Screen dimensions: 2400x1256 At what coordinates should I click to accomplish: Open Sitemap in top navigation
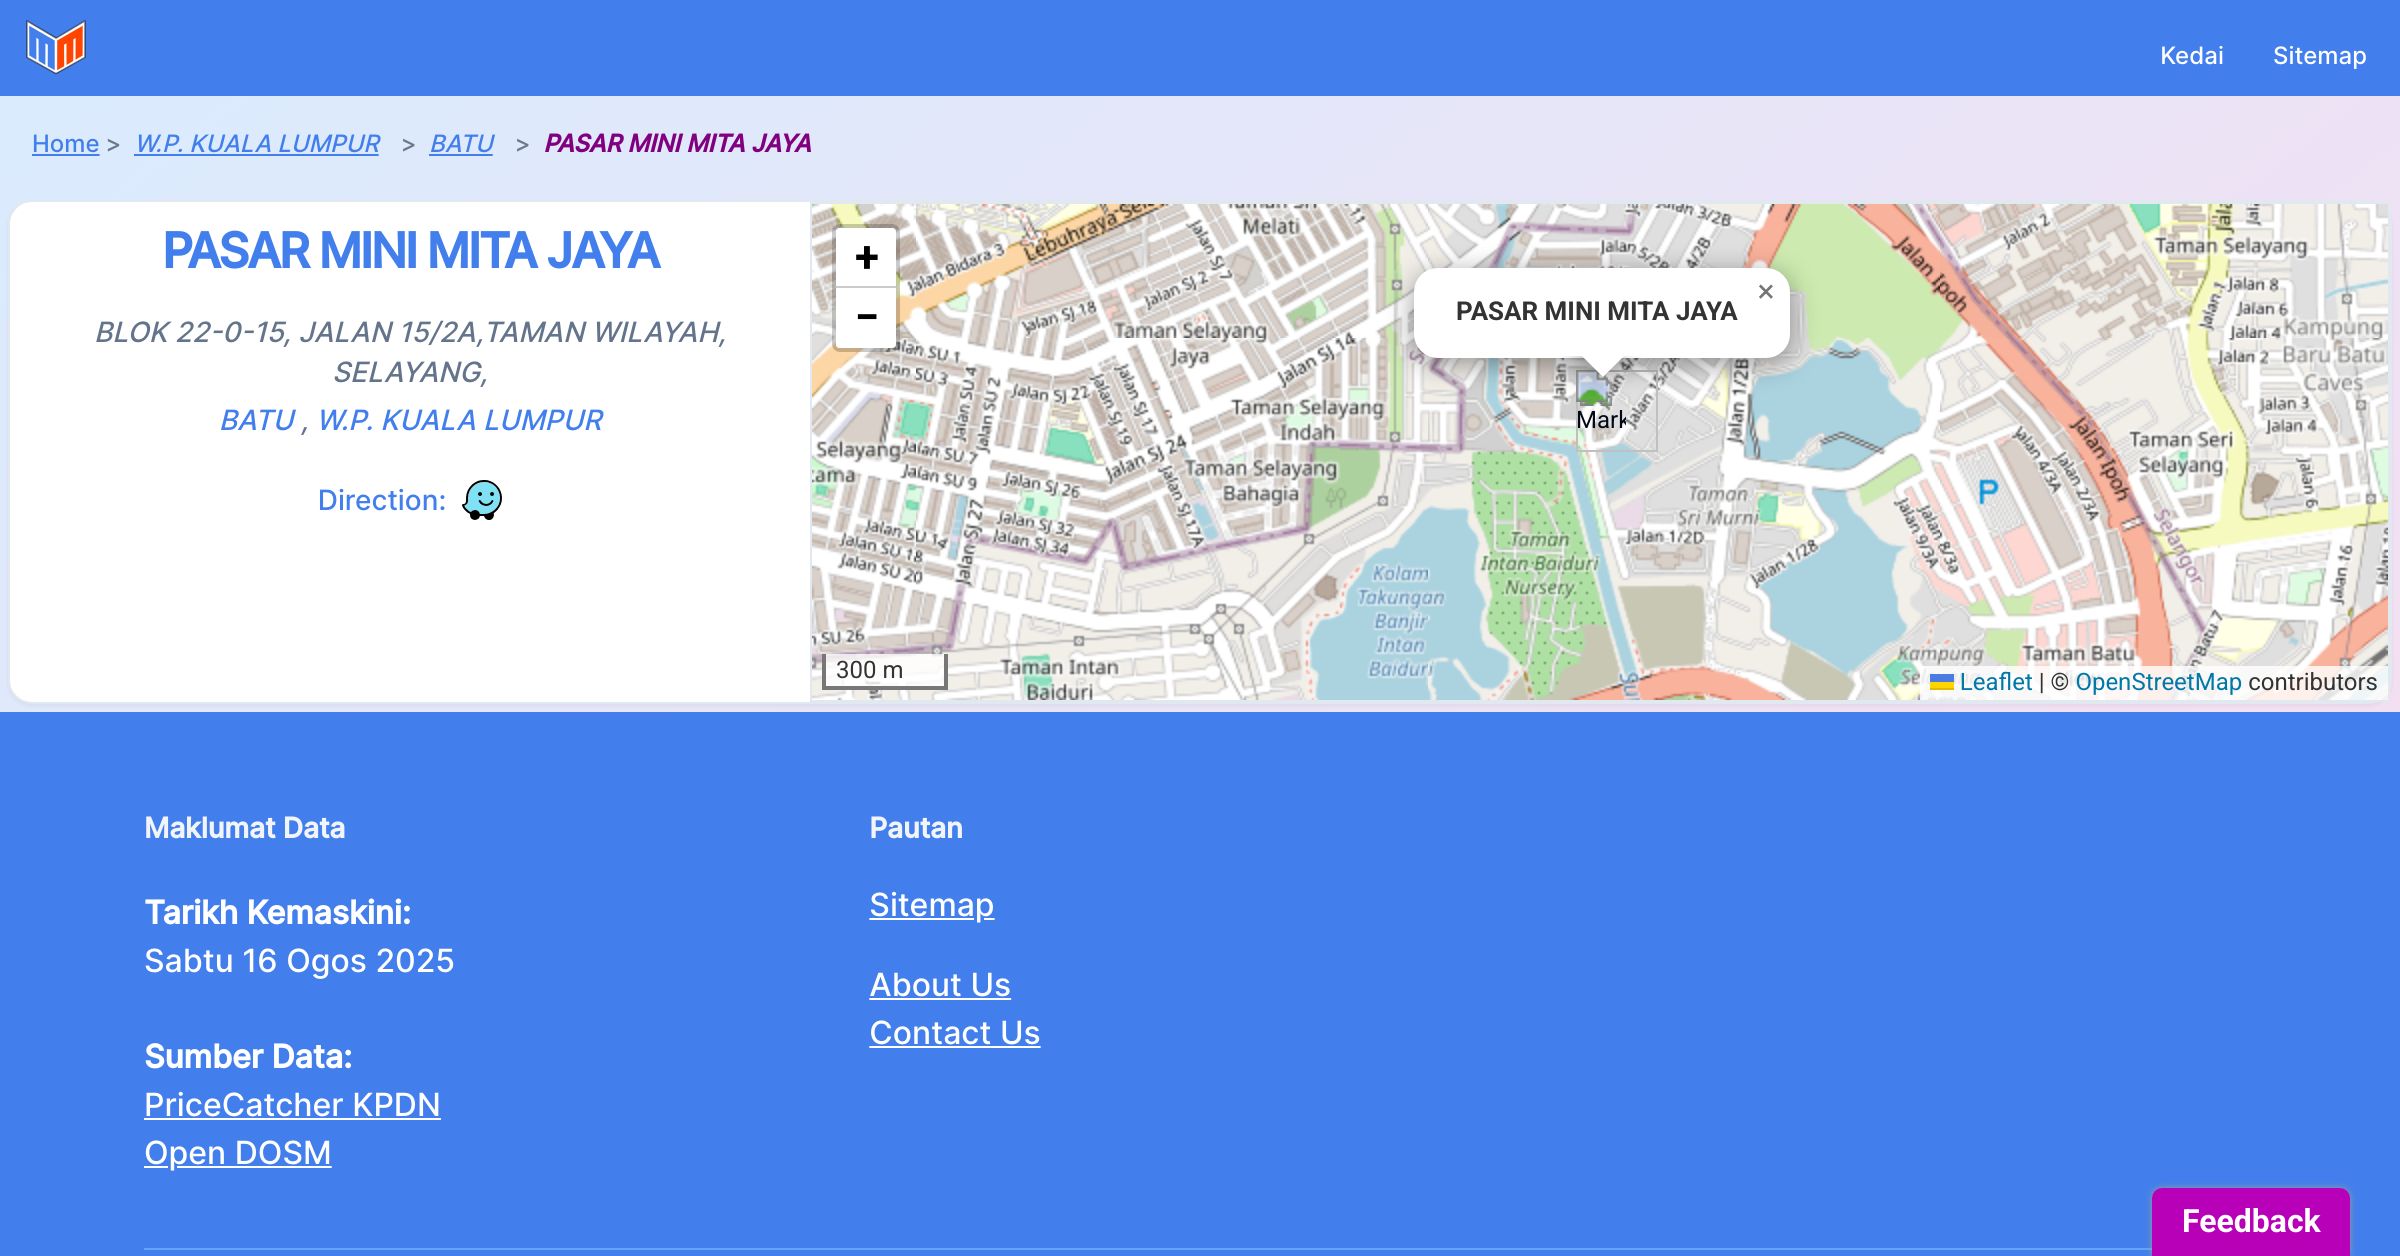(2319, 56)
